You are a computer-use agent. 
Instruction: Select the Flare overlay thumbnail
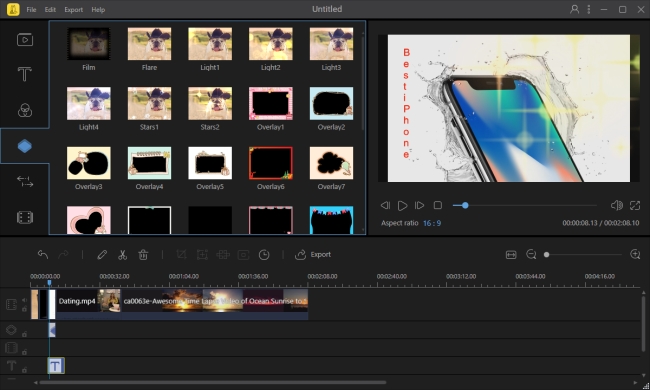pos(149,44)
